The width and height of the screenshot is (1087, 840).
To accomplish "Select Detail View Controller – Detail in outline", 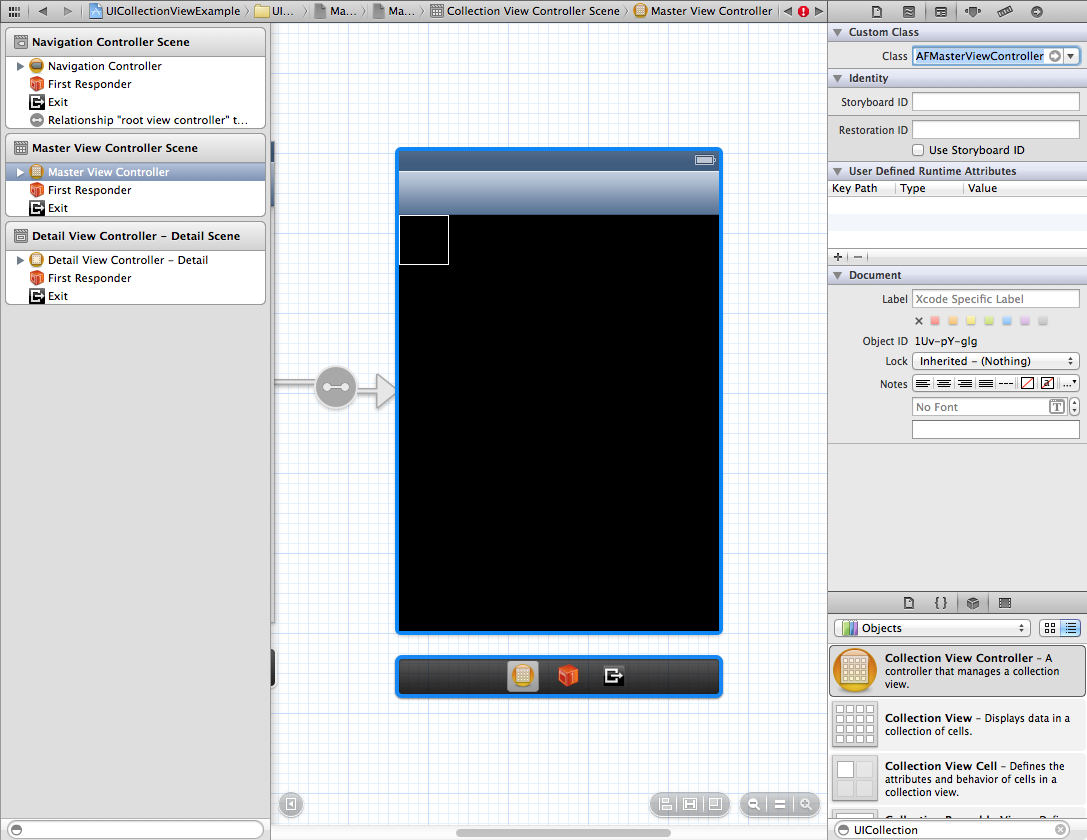I will 127,260.
